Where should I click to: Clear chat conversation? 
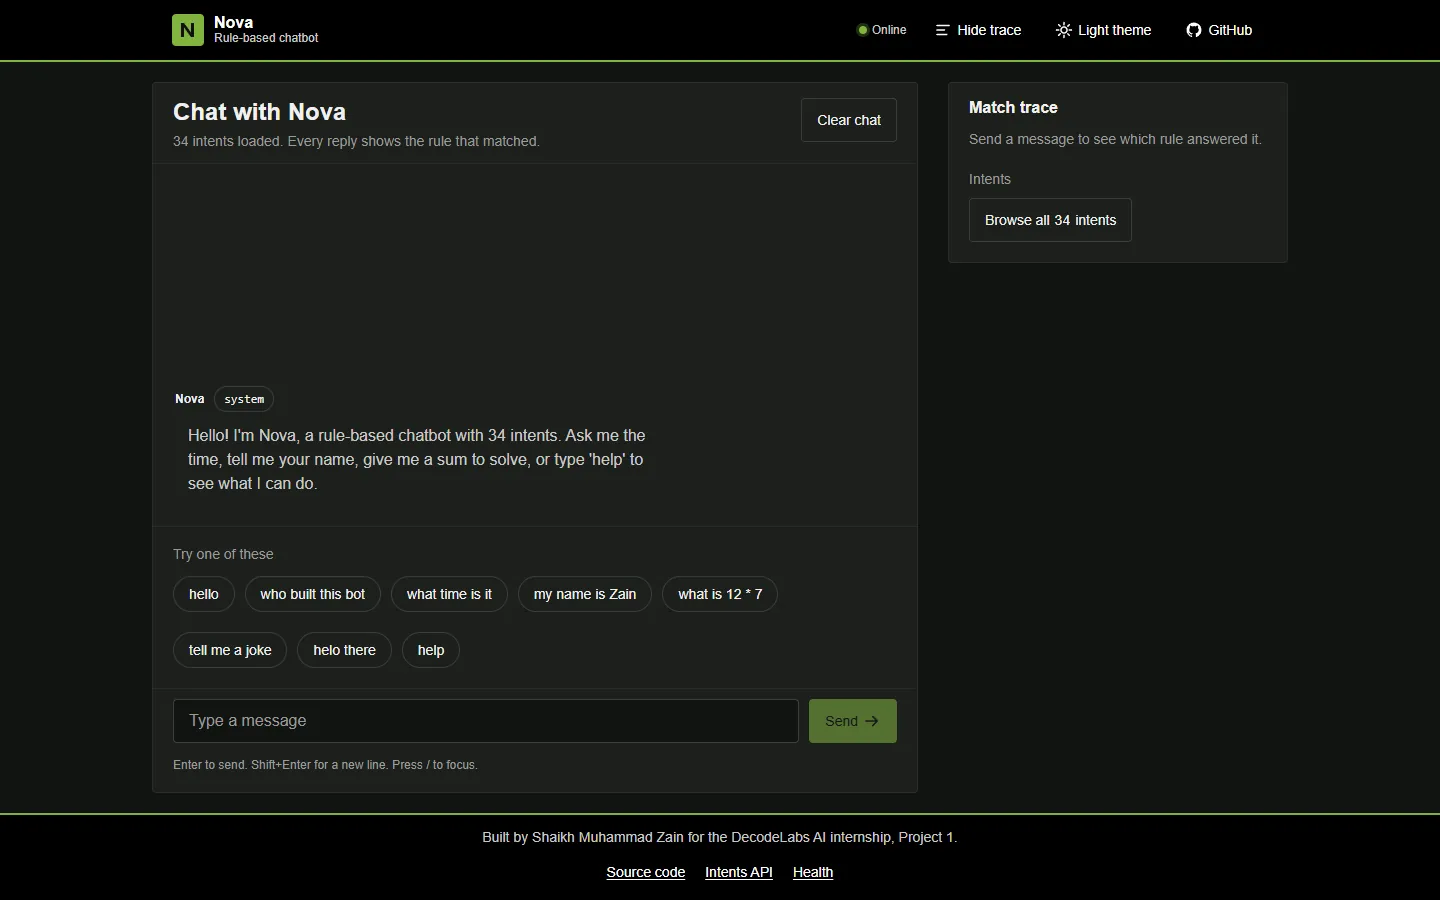pos(849,120)
